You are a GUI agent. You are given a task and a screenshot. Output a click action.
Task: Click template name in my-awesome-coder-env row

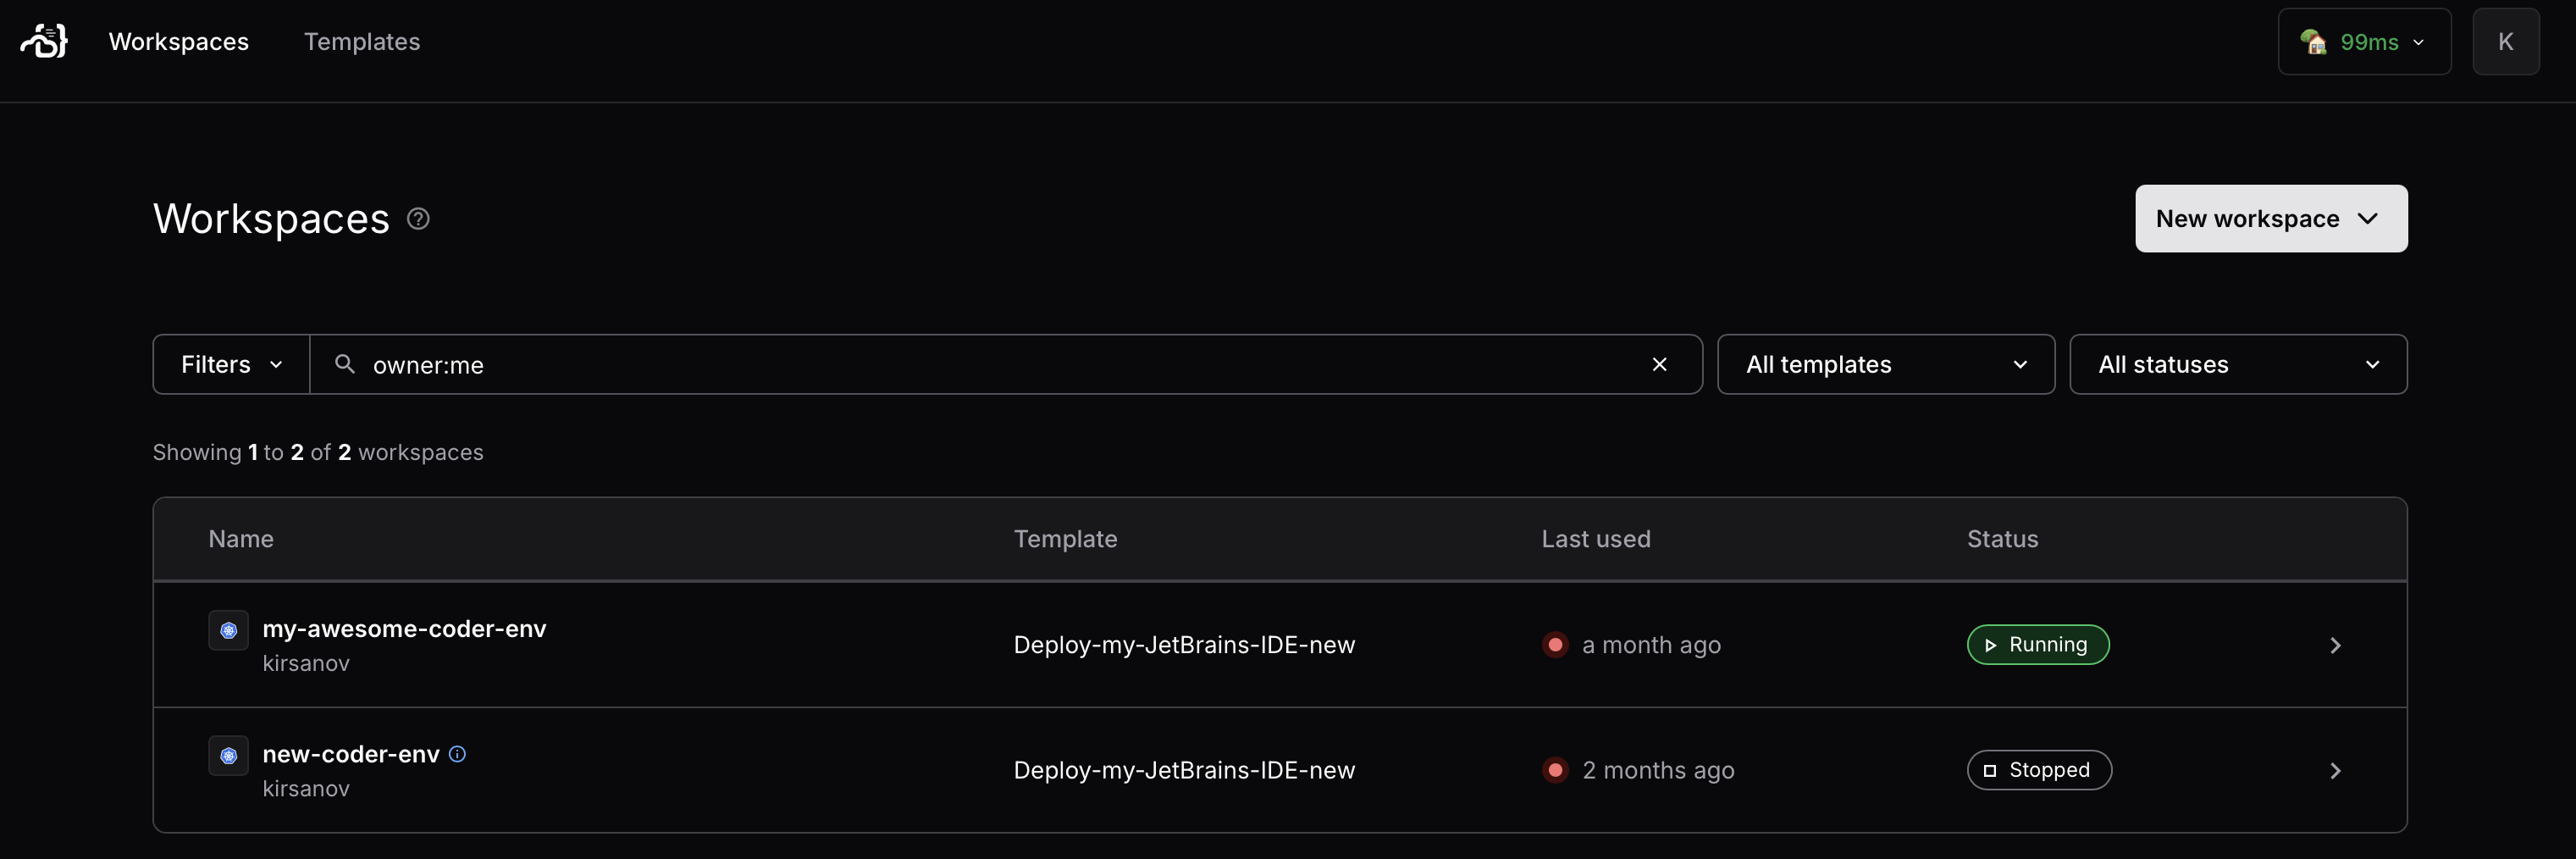click(x=1184, y=645)
